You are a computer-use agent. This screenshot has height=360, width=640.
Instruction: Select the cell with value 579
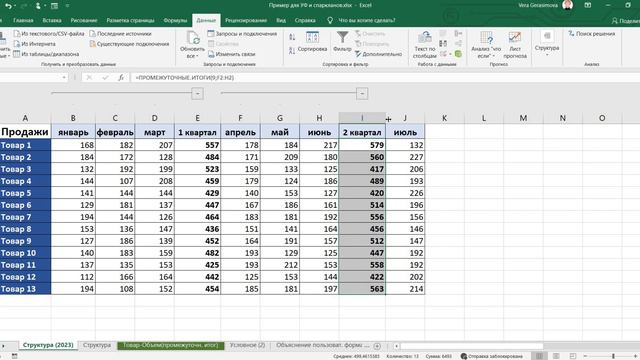[362, 145]
